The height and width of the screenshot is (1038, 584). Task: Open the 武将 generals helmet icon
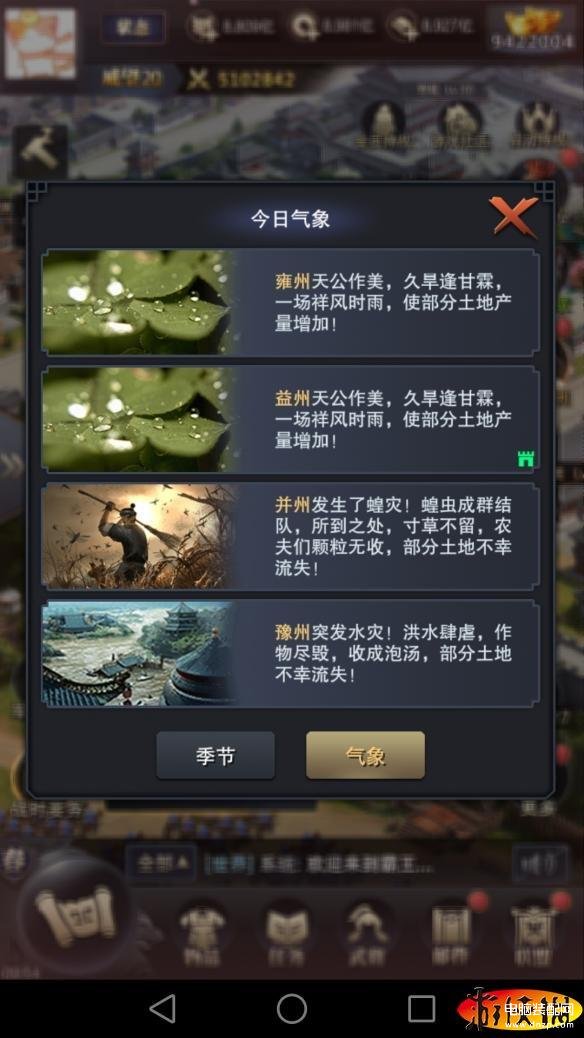367,935
